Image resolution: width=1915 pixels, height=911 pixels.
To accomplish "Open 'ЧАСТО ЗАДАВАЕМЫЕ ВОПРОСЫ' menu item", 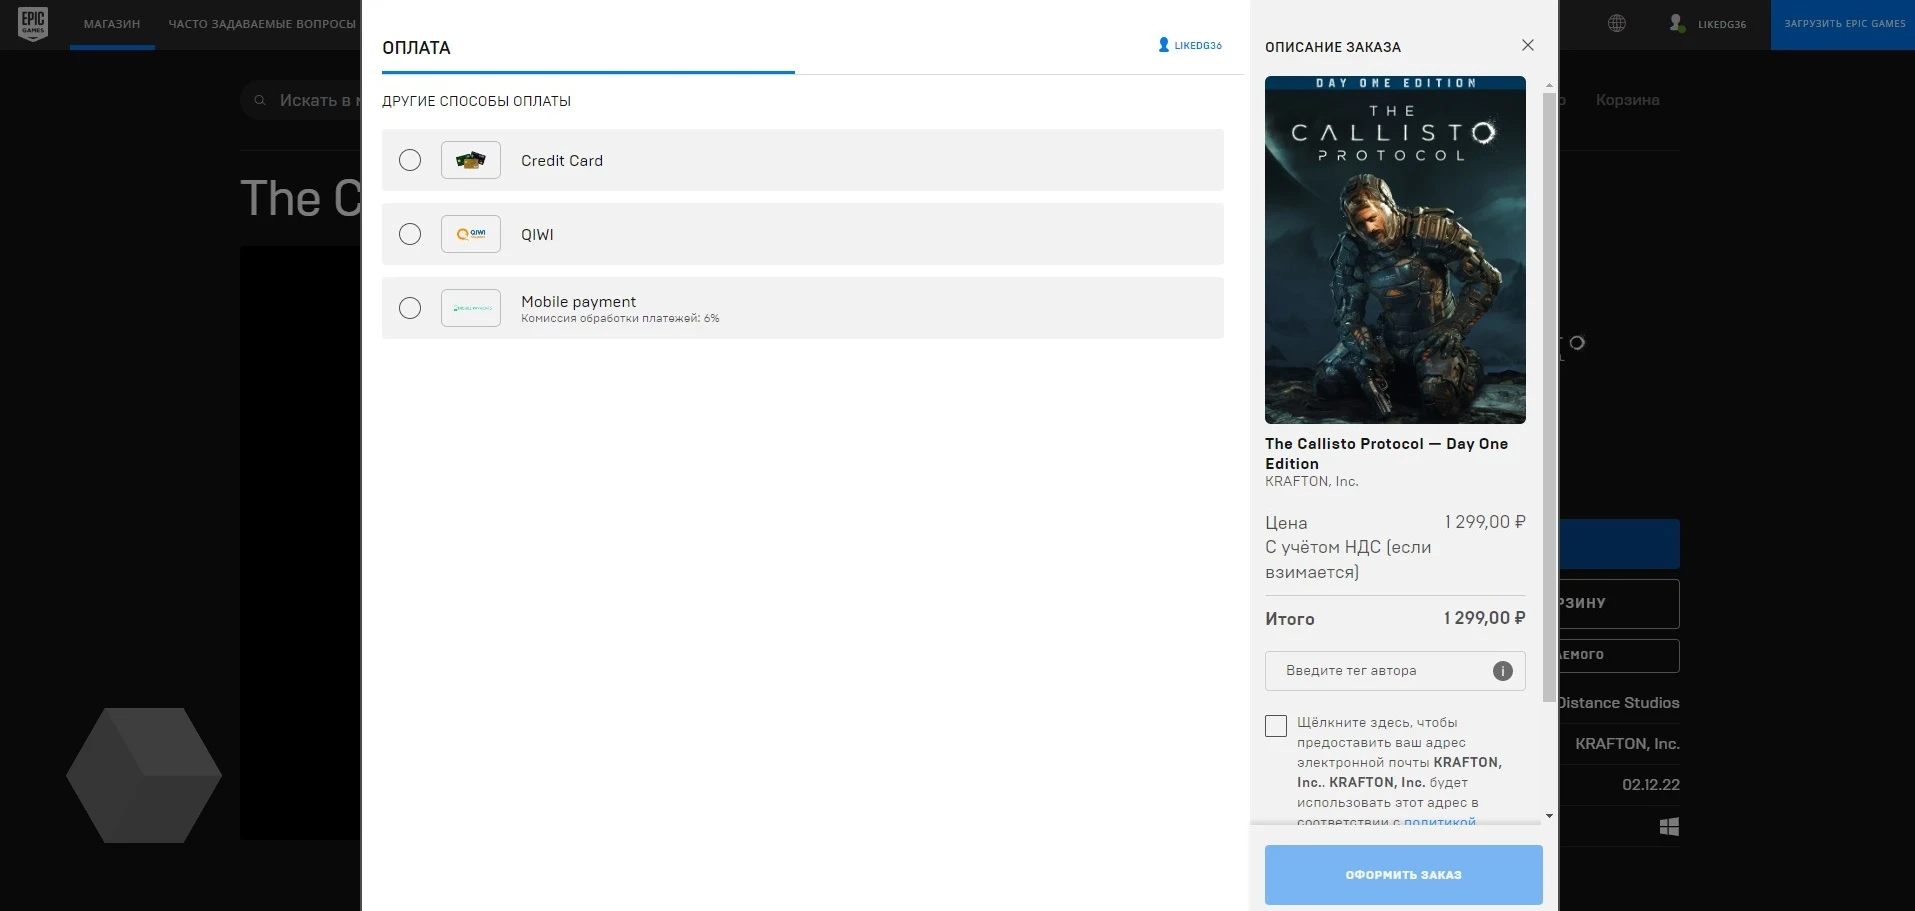I will pyautogui.click(x=262, y=24).
